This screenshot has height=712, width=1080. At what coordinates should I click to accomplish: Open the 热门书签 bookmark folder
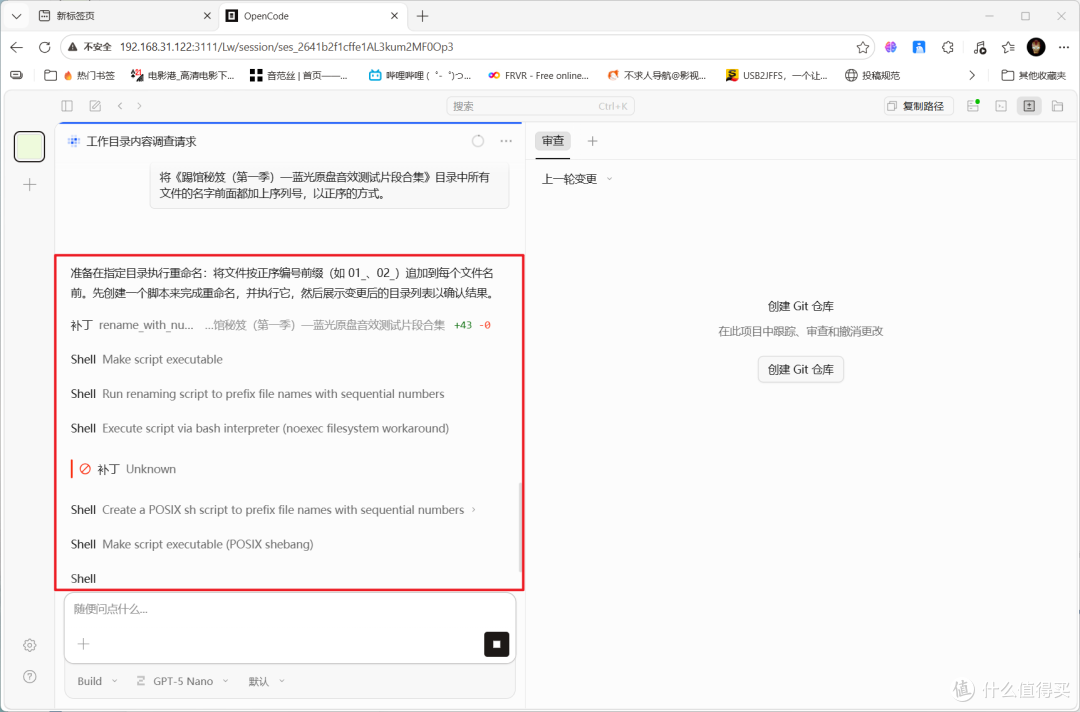tap(80, 76)
